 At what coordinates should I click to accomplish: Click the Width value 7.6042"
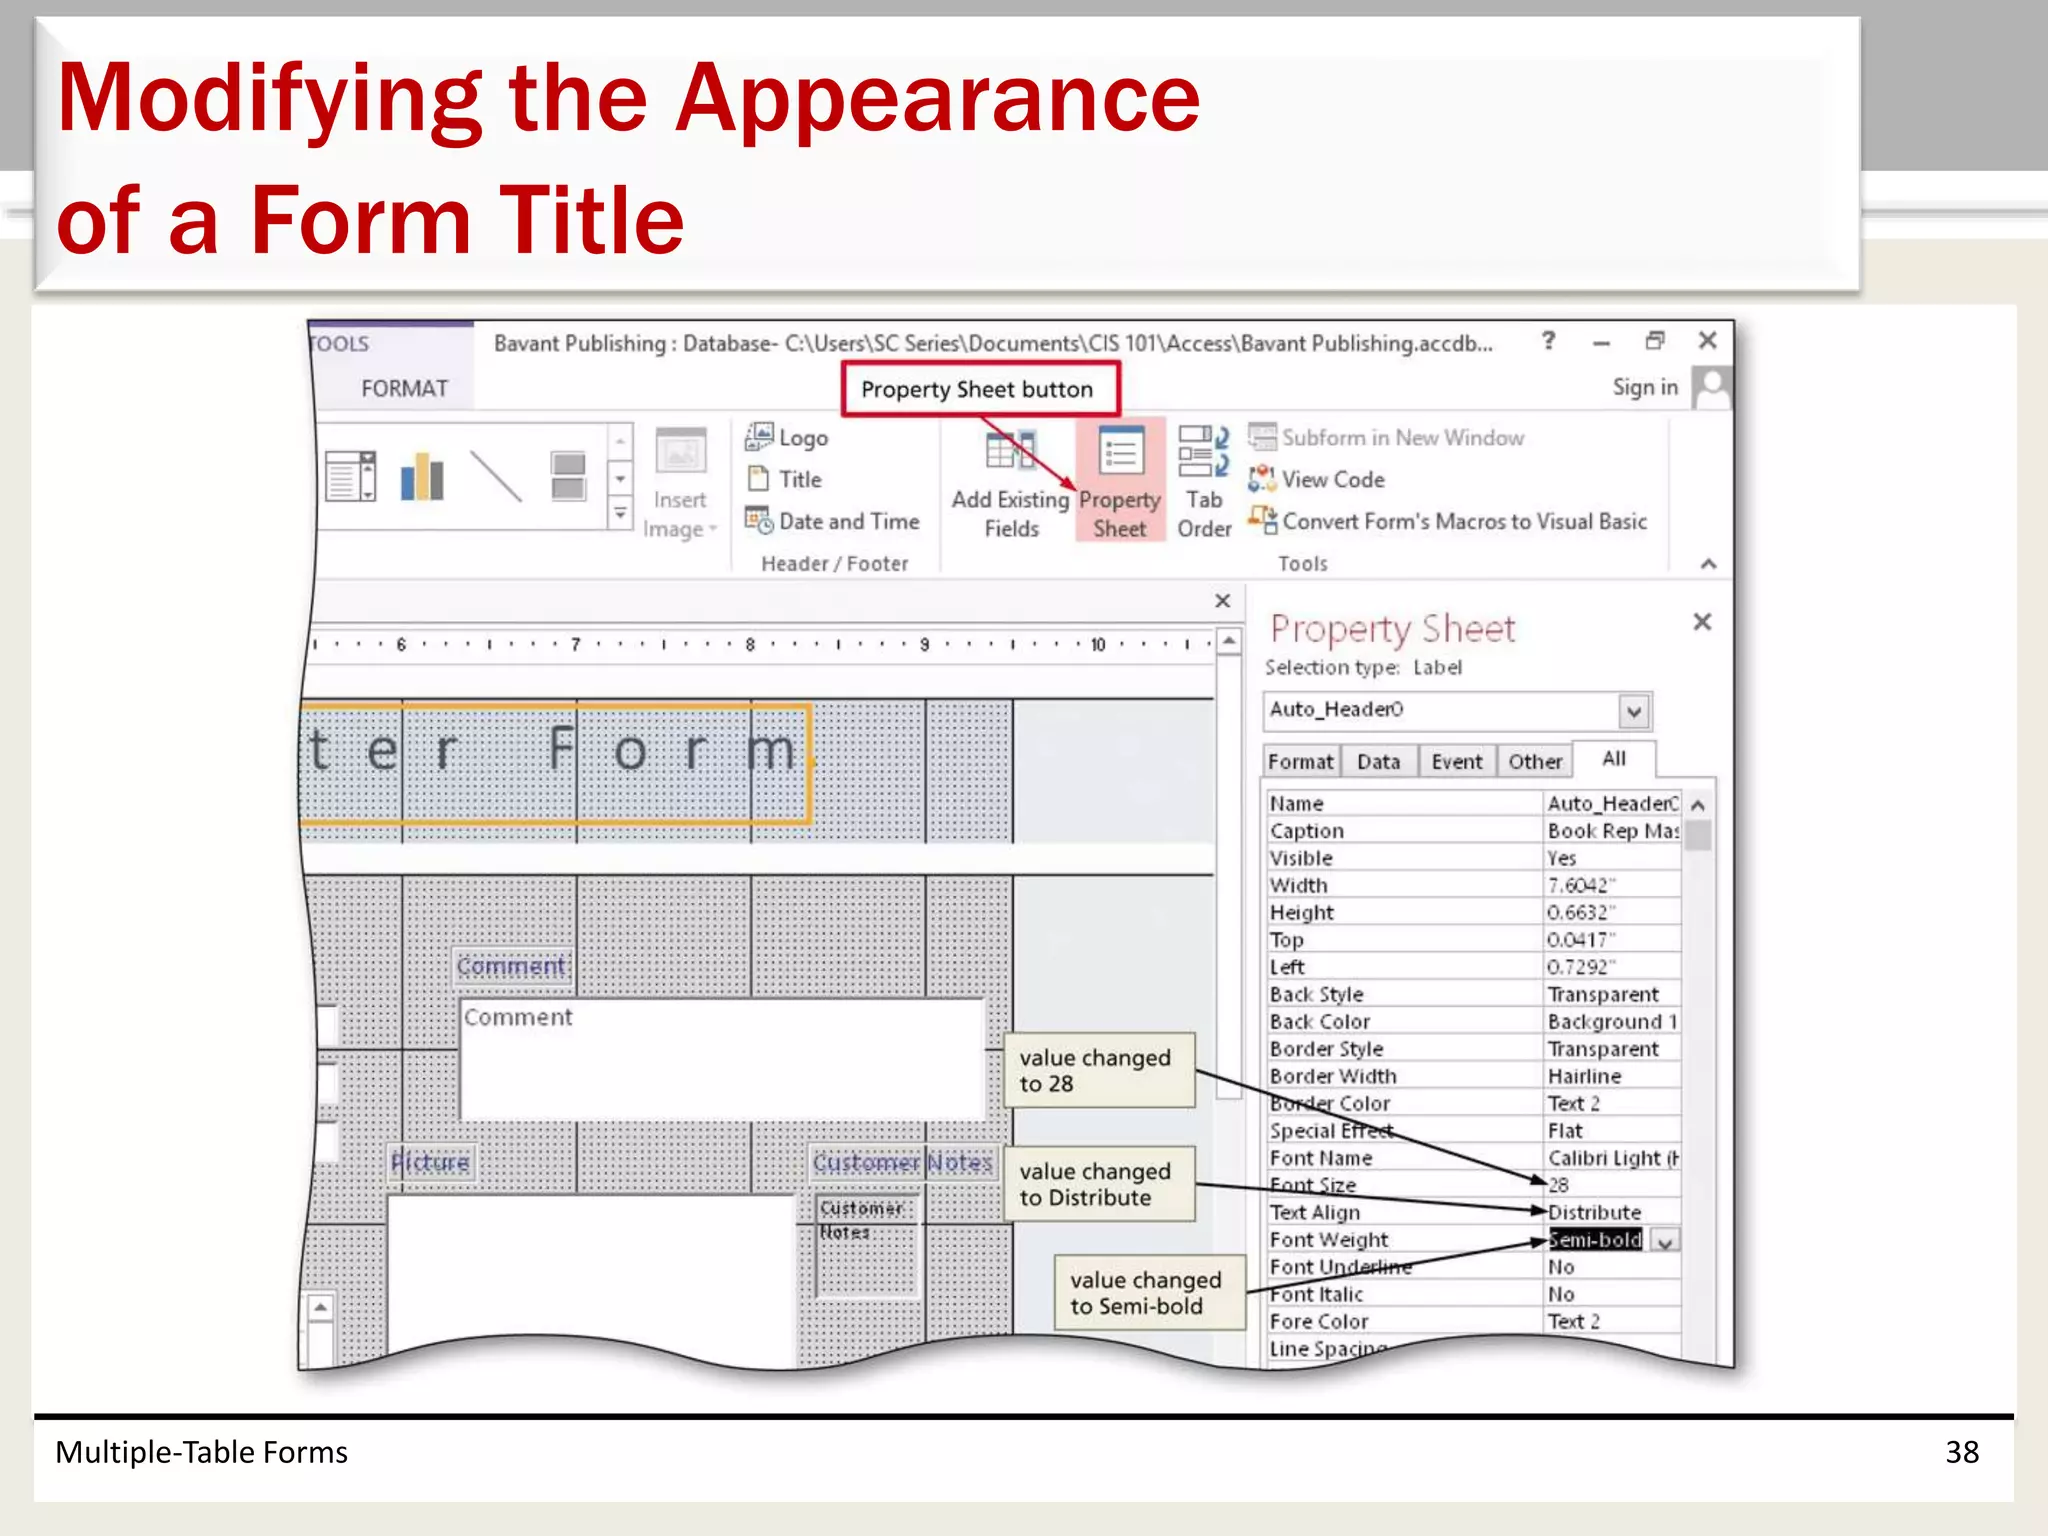point(1612,885)
